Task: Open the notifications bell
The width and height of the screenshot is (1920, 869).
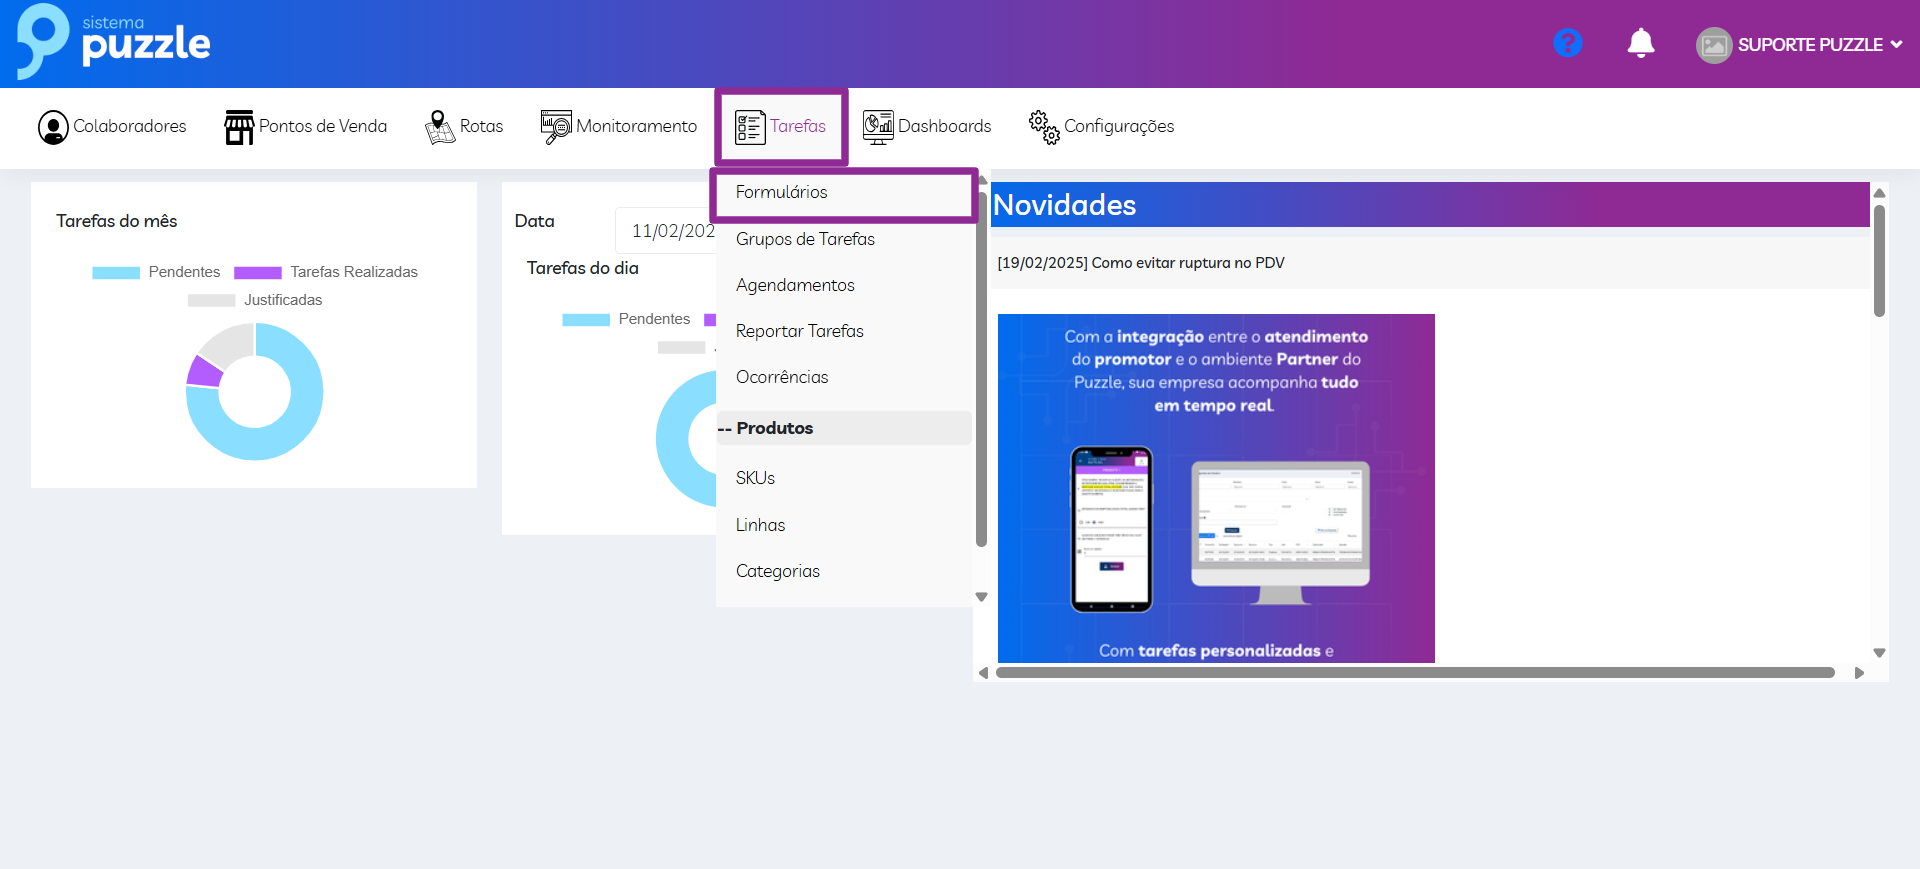Action: click(x=1640, y=43)
